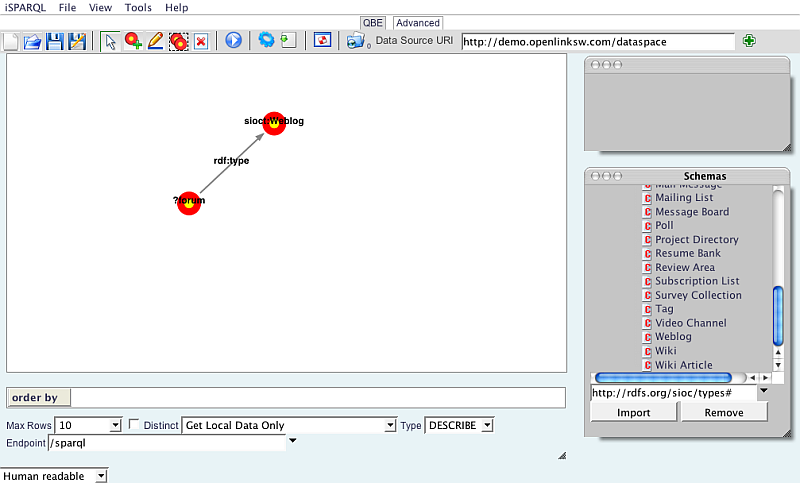Open a saved query with folder icon
The width and height of the screenshot is (800, 483).
[x=33, y=41]
